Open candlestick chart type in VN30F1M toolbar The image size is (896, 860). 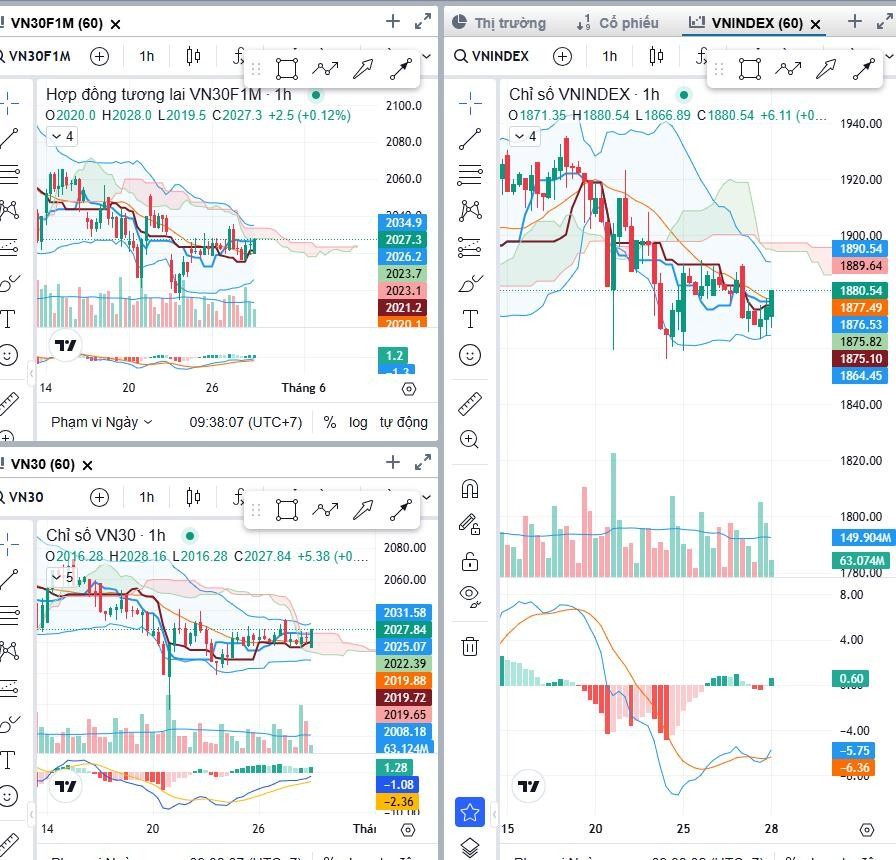(x=193, y=56)
